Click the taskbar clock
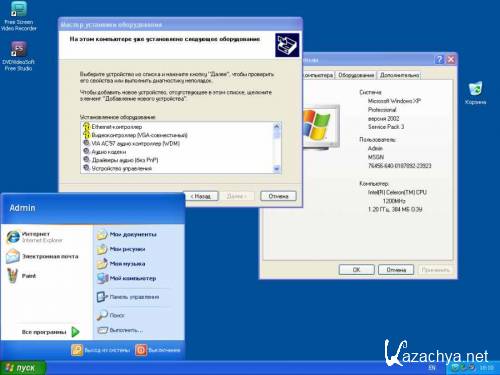The height and width of the screenshot is (375, 500). [487, 368]
